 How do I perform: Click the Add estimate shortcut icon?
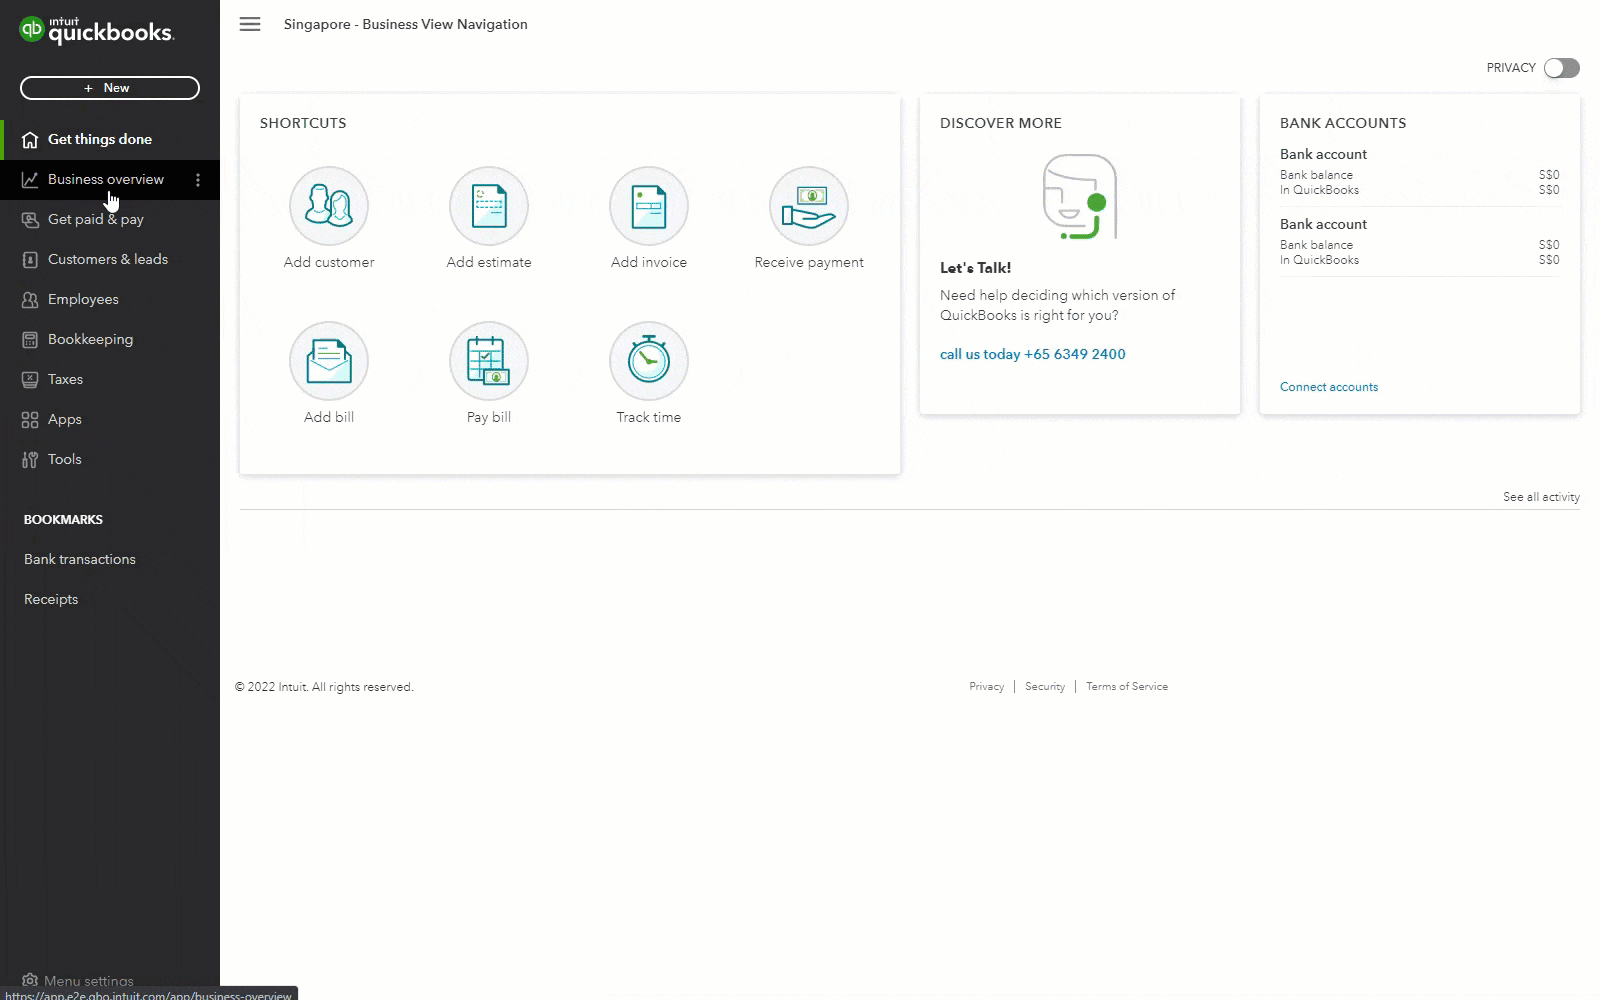[488, 206]
